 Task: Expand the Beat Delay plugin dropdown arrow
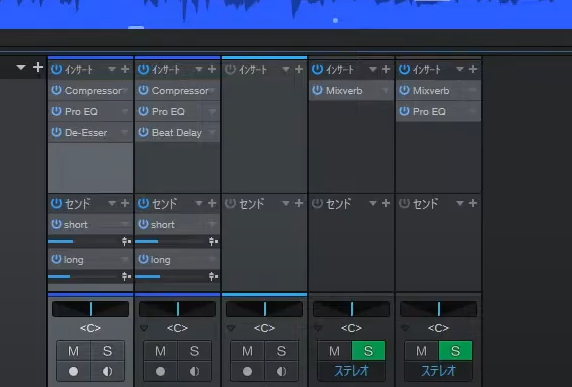pyautogui.click(x=212, y=132)
